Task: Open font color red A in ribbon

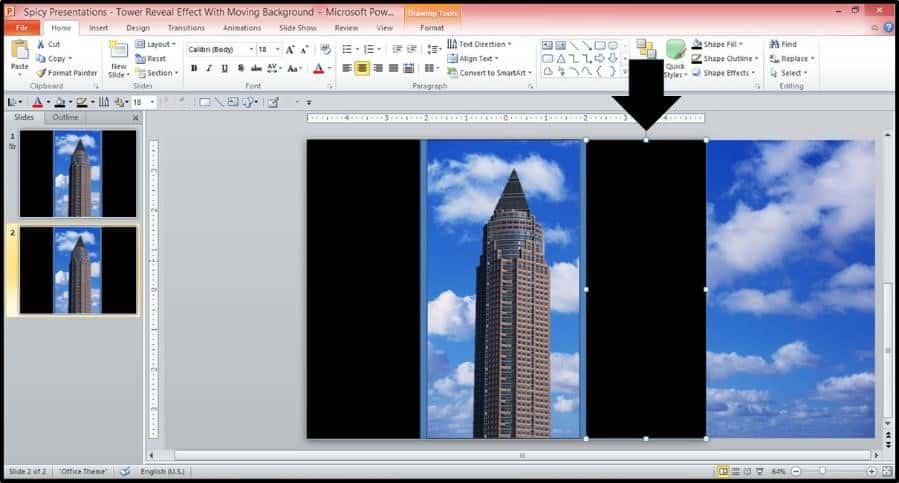Action: (x=319, y=68)
